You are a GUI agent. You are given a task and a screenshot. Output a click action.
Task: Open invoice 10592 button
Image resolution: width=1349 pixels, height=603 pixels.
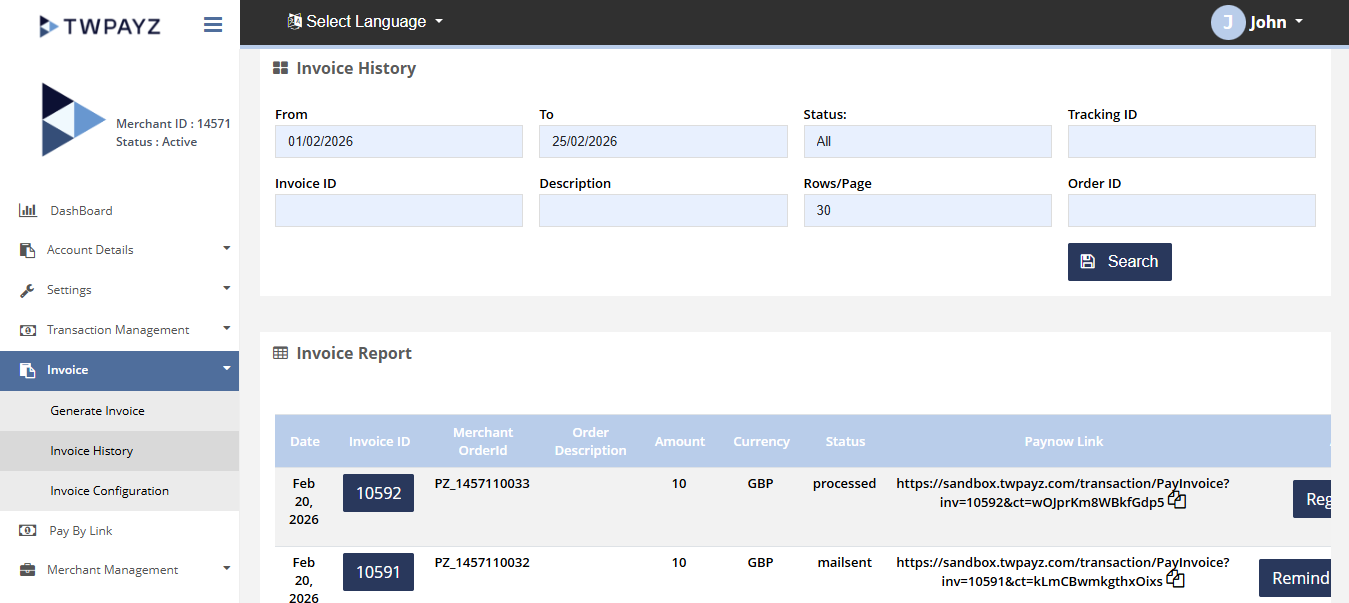click(378, 493)
